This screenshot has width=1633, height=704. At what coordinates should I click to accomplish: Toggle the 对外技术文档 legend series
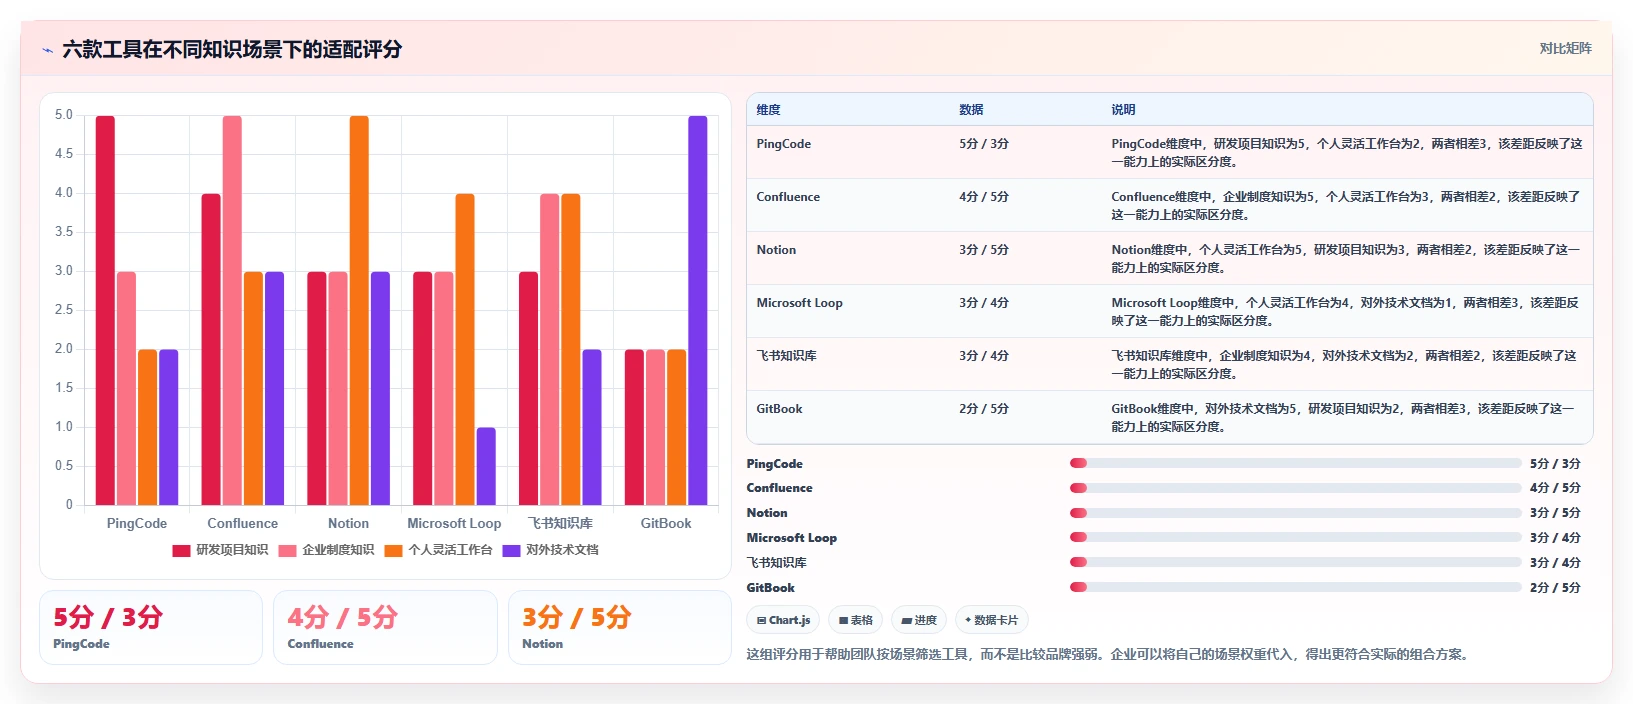point(550,550)
